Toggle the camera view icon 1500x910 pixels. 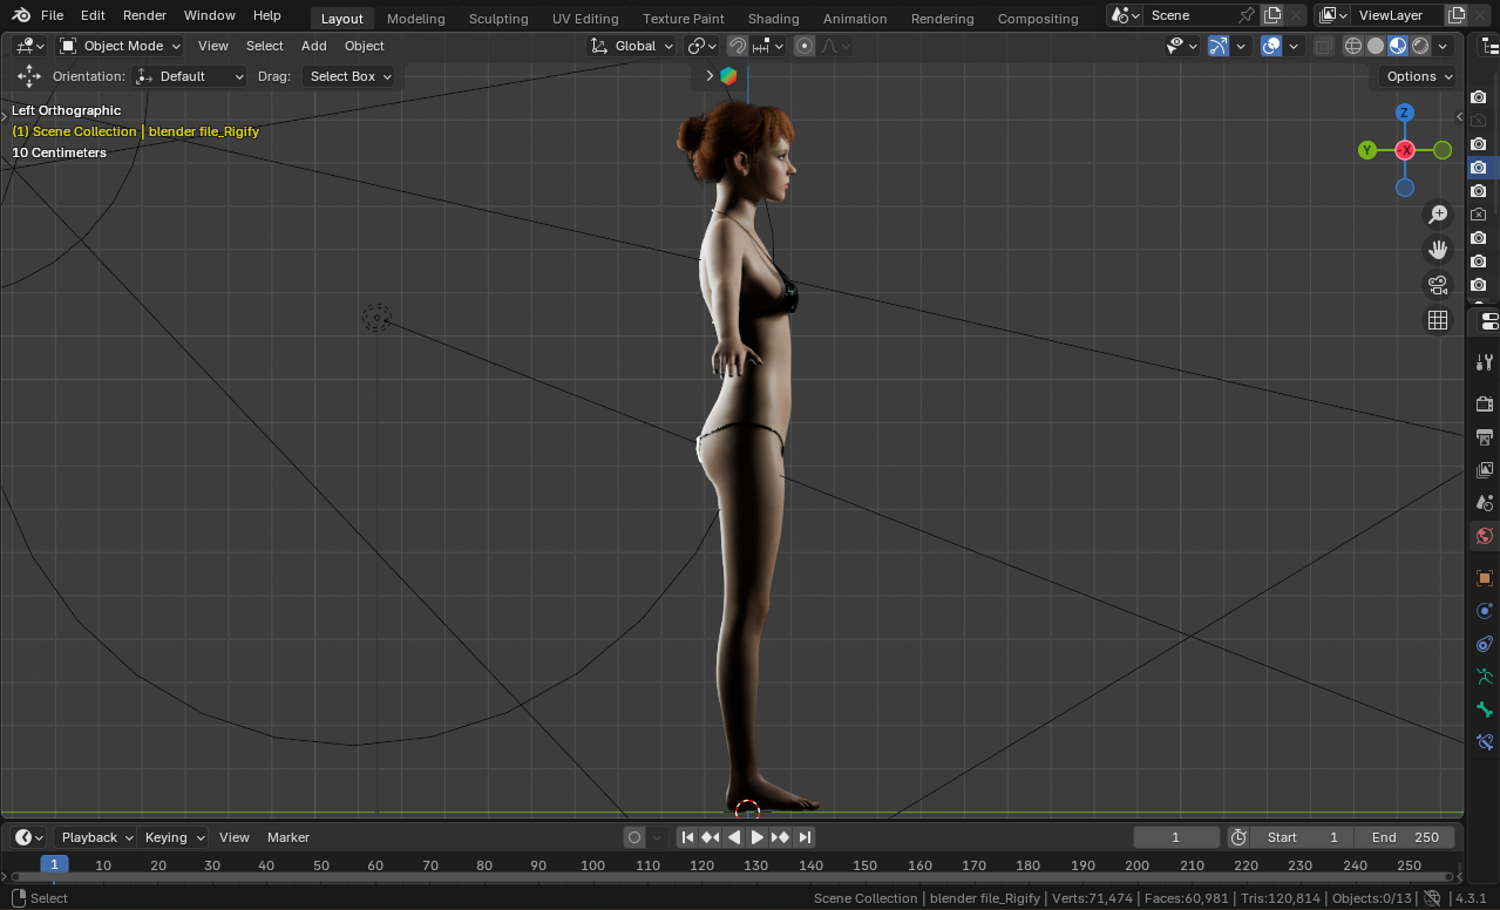pos(1438,285)
